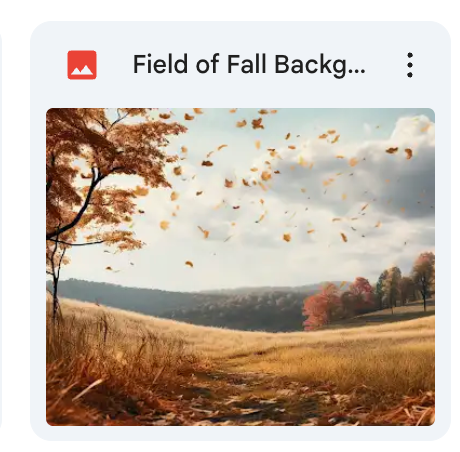Show more actions for Field of Fall file
Viewport: 460px width, 452px height.
(x=410, y=65)
